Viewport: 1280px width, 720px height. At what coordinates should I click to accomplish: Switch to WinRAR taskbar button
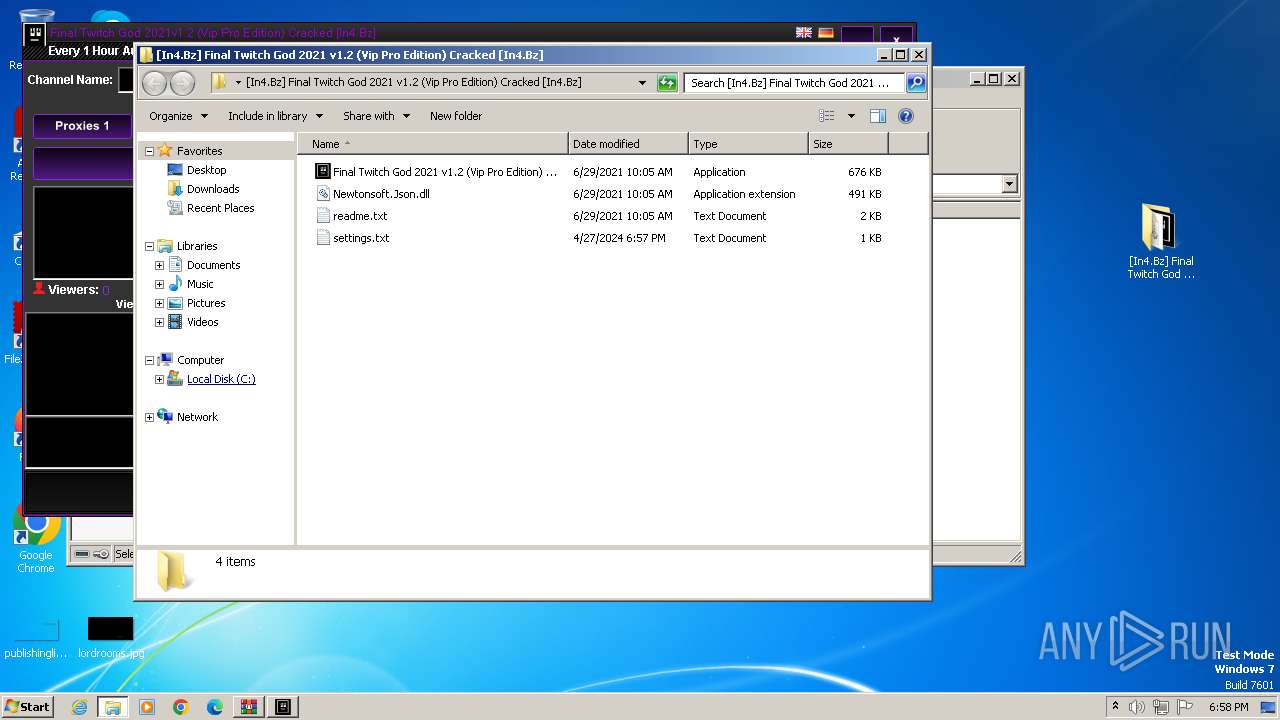tap(249, 707)
